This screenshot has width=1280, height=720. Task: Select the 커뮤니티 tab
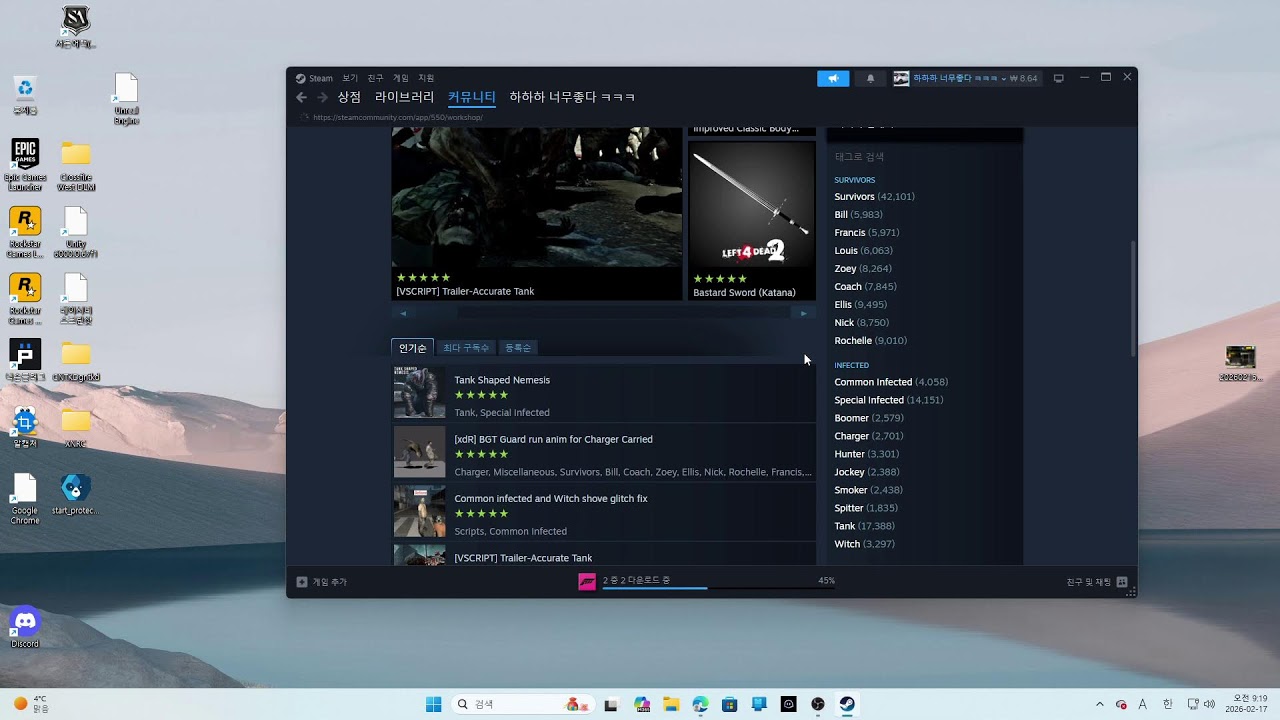tap(471, 97)
